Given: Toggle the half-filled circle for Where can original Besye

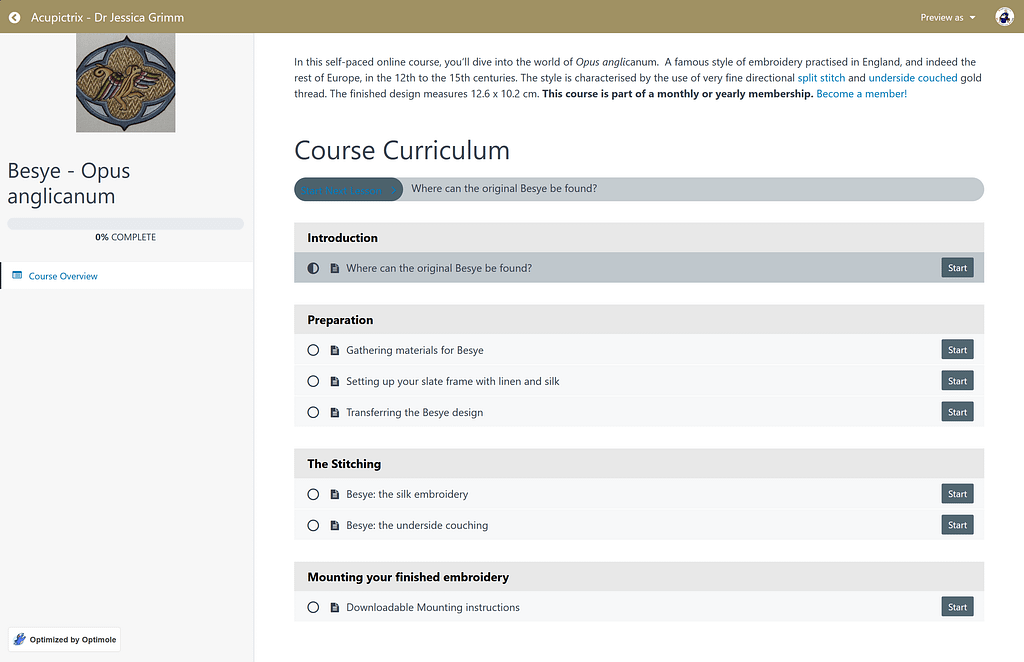Looking at the screenshot, I should [313, 268].
